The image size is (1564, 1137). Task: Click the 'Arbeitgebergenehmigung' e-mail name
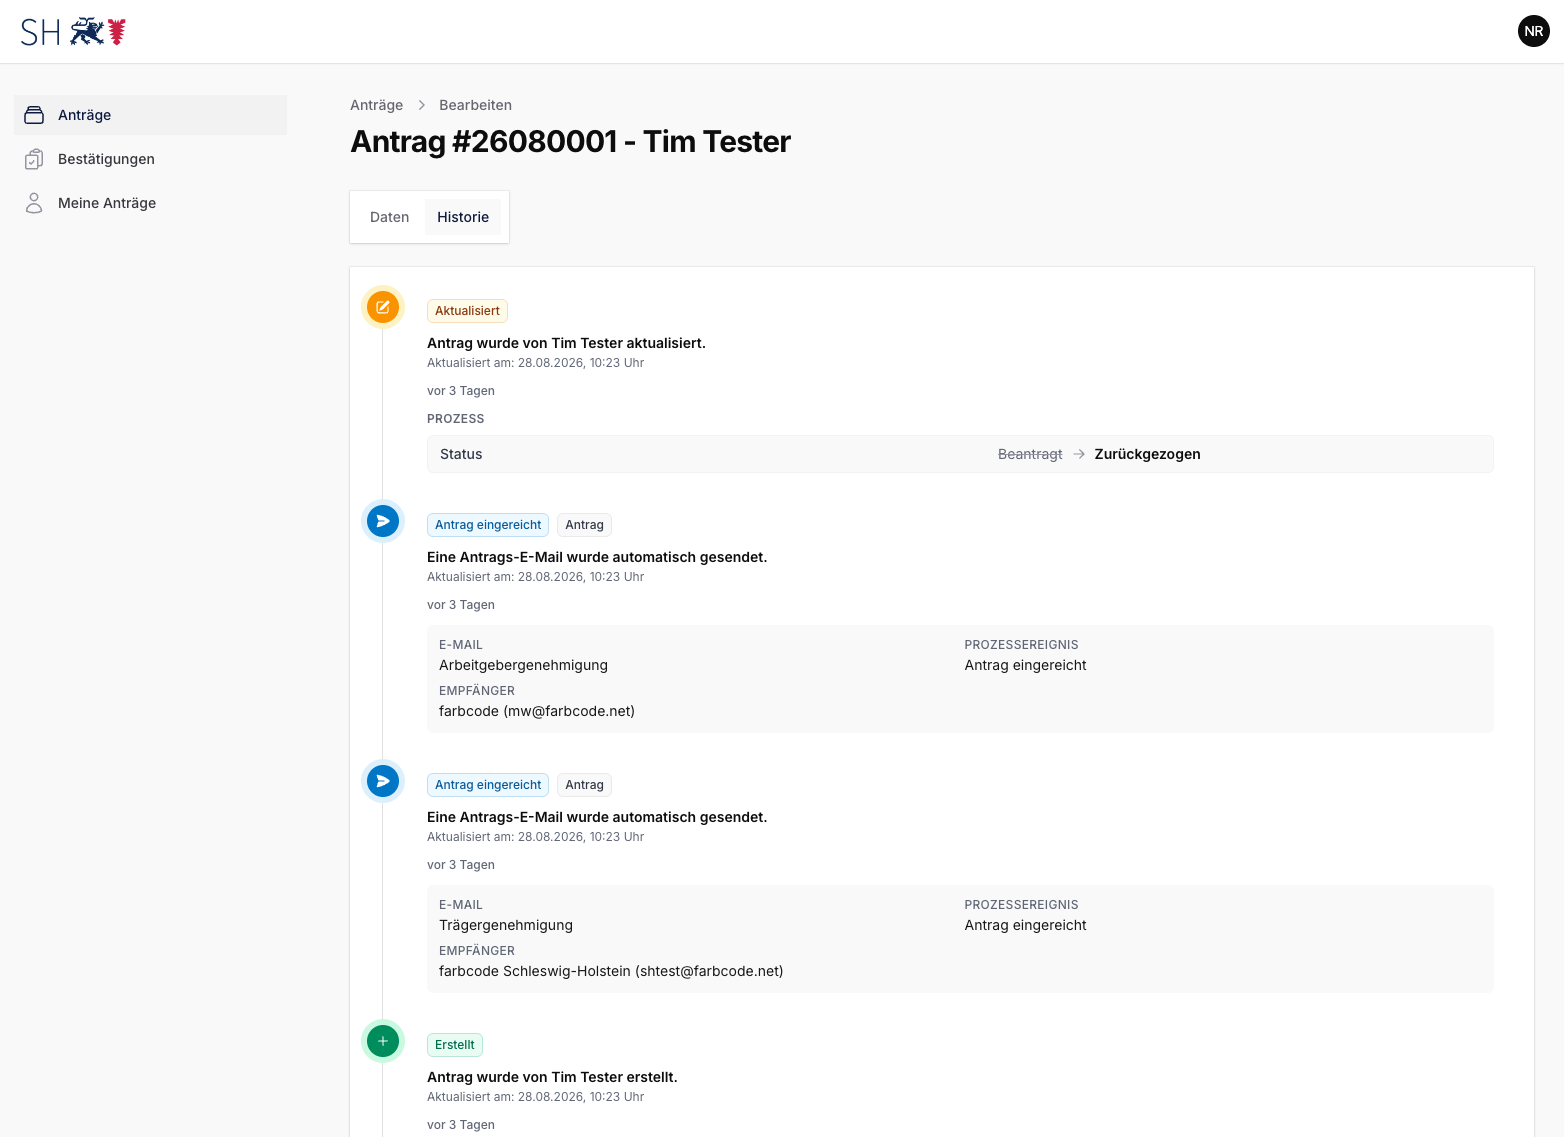pos(523,665)
